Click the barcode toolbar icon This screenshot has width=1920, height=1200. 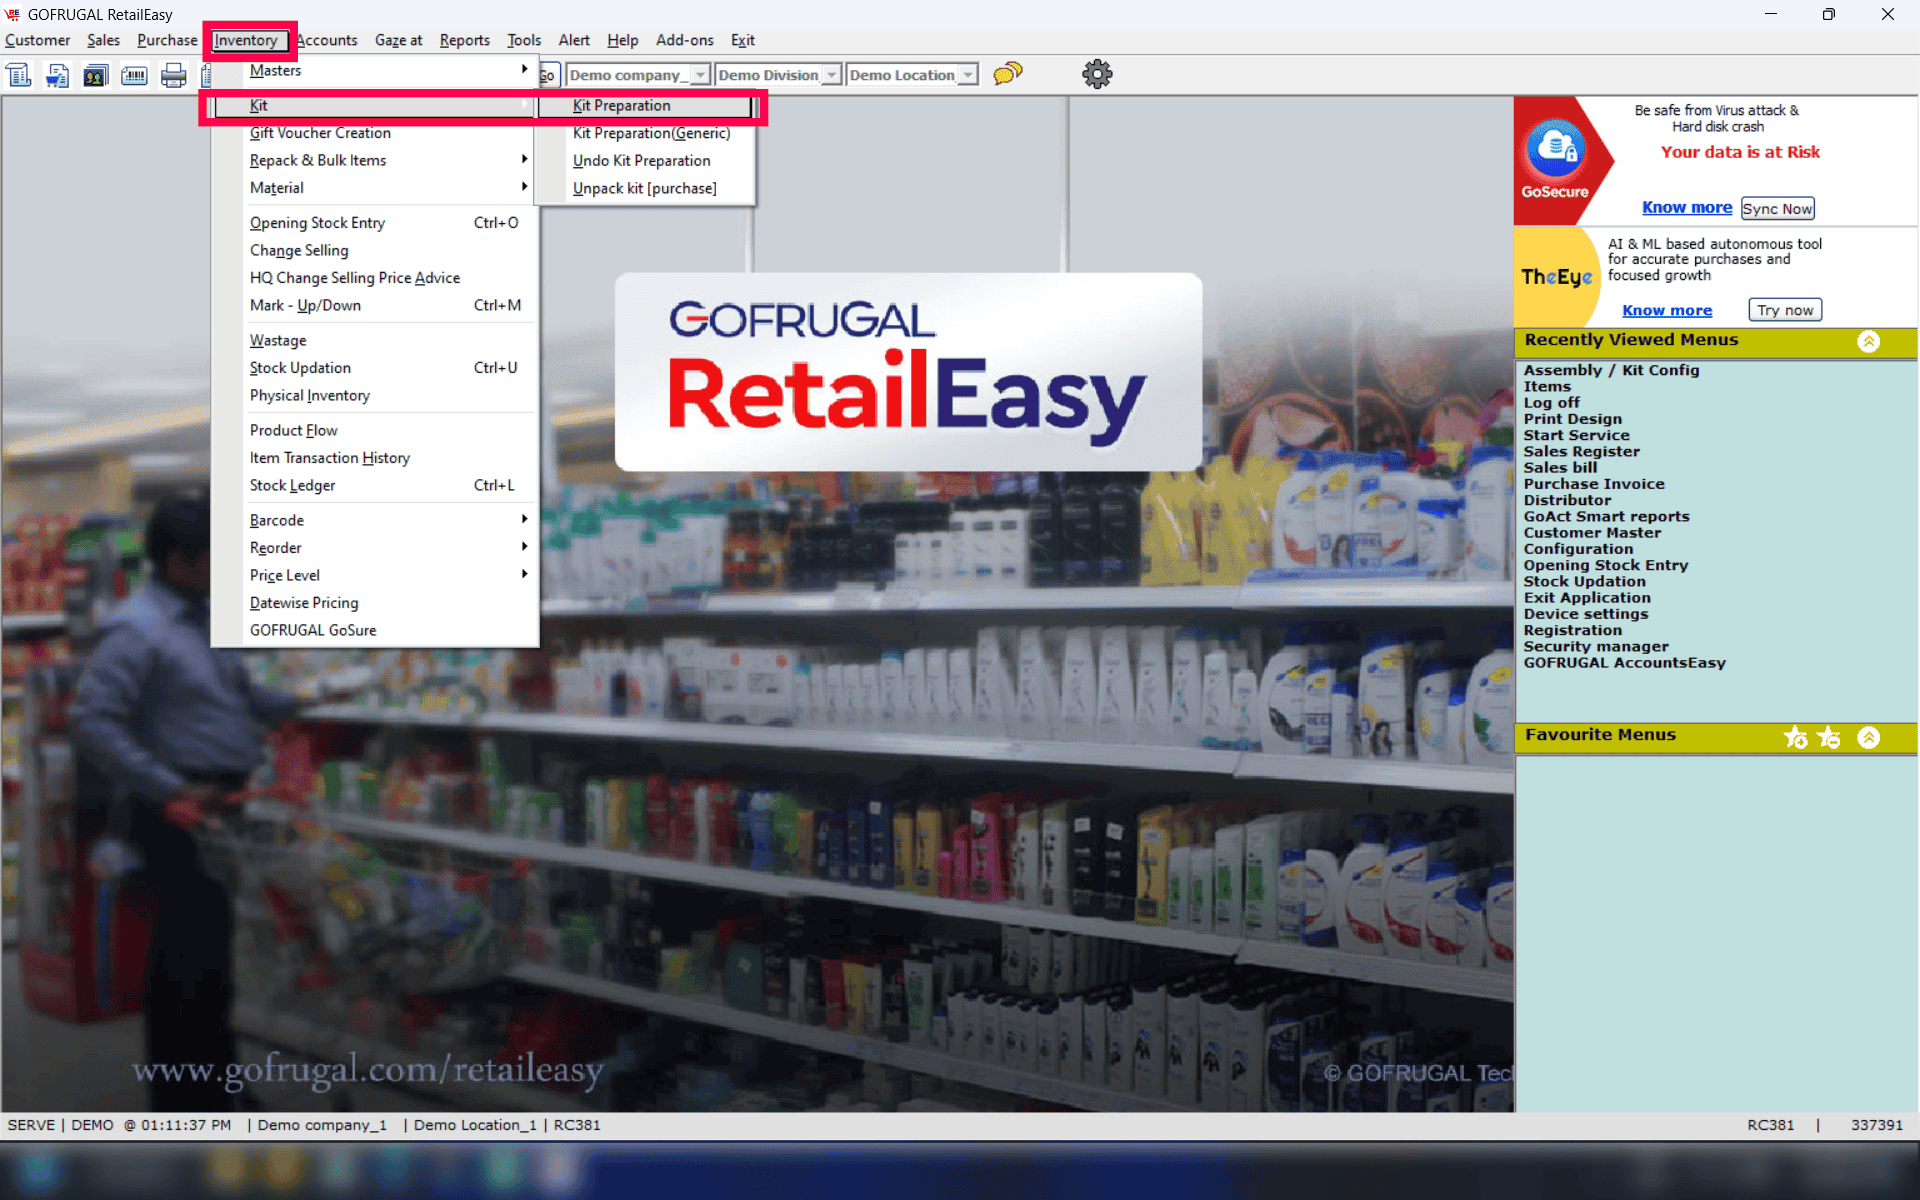(x=134, y=75)
